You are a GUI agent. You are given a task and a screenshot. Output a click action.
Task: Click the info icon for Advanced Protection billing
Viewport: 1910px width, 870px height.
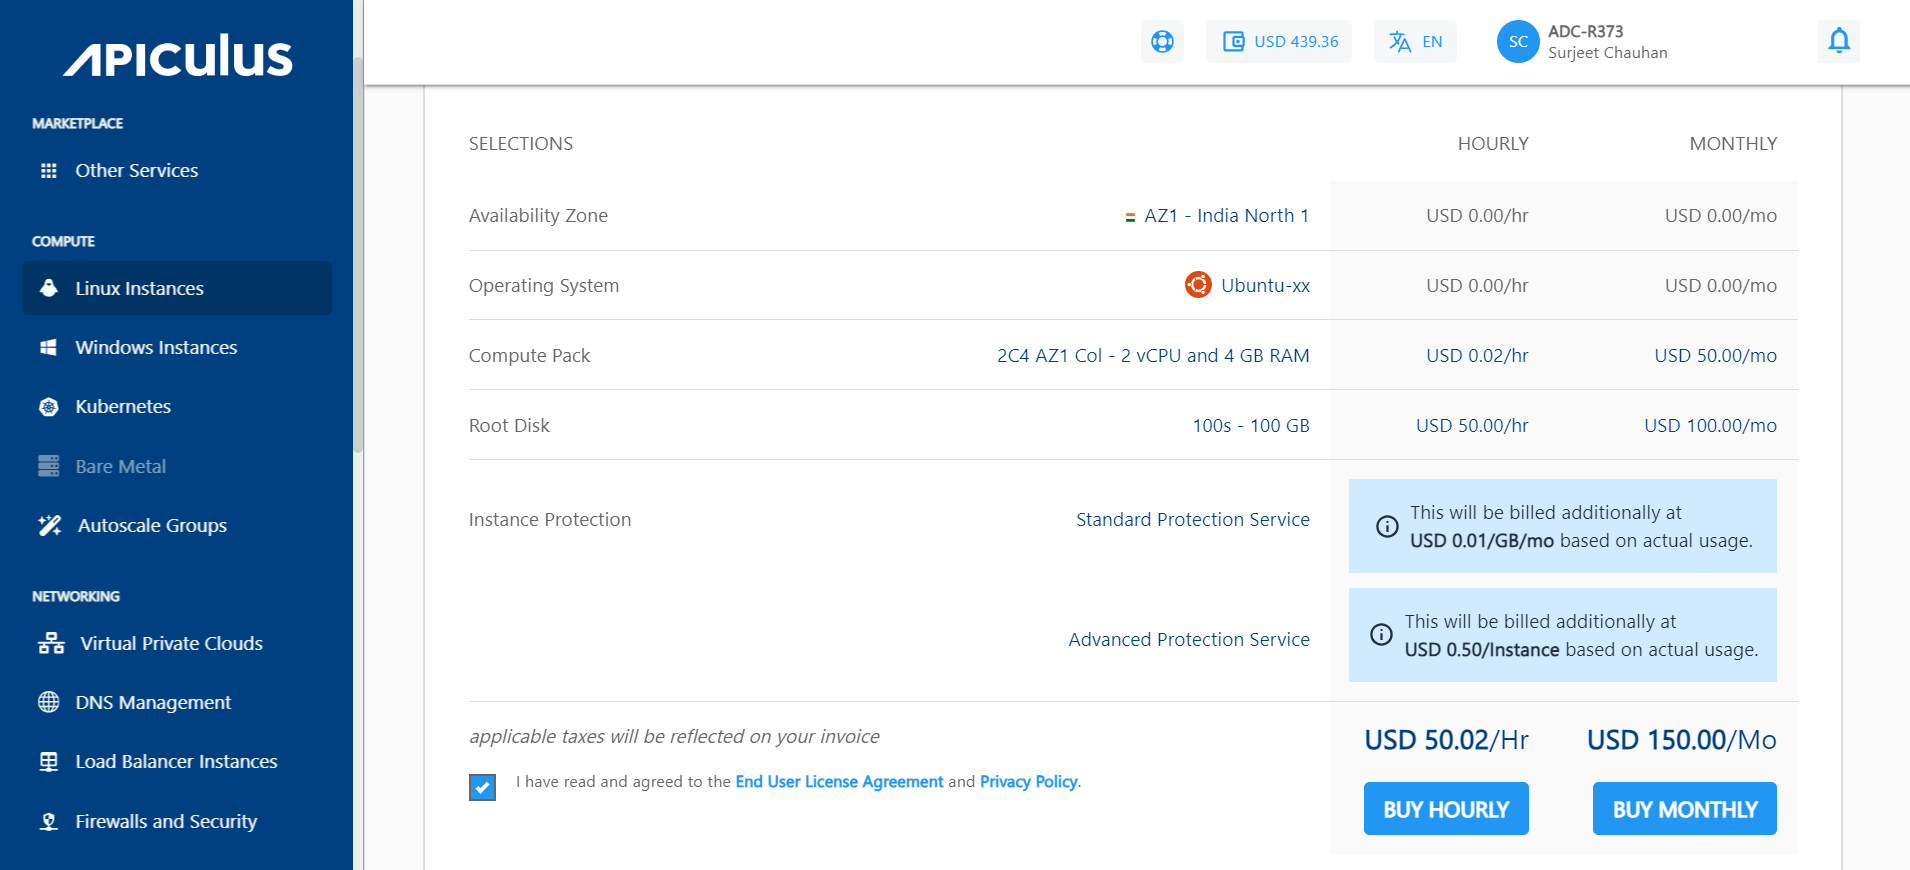[x=1381, y=634]
